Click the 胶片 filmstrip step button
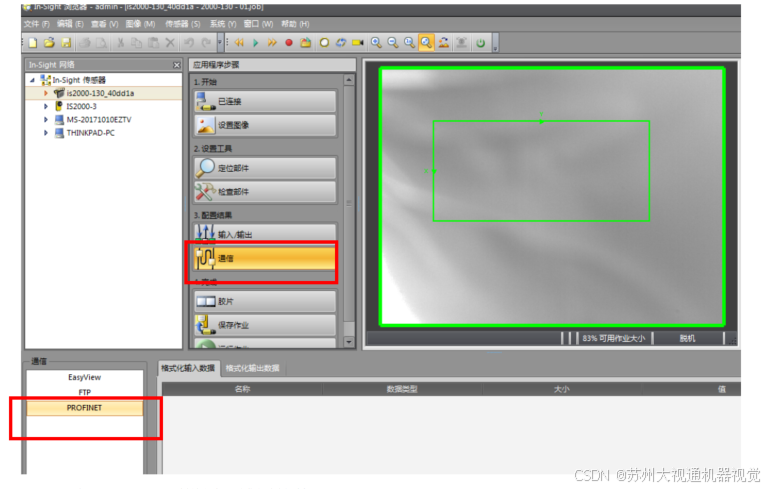This screenshot has height=489, width=768. click(x=265, y=301)
